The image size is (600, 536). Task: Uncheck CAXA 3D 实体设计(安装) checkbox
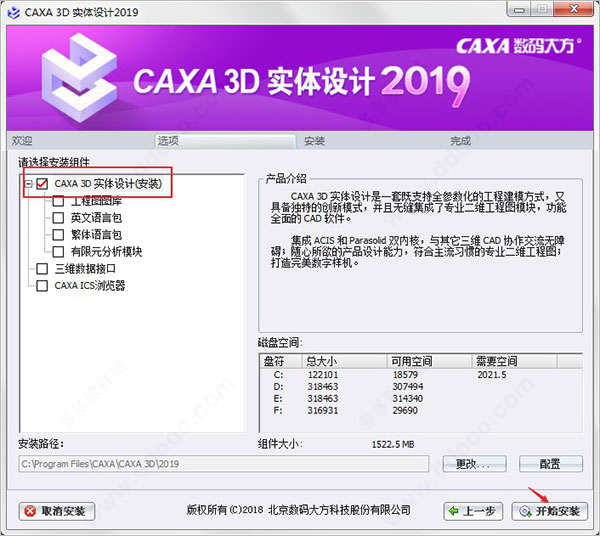pyautogui.click(x=42, y=184)
